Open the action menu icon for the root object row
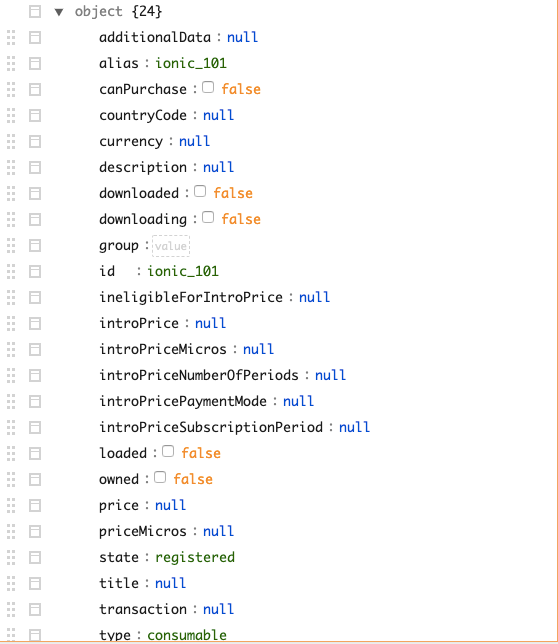The height and width of the screenshot is (644, 558). (x=35, y=12)
